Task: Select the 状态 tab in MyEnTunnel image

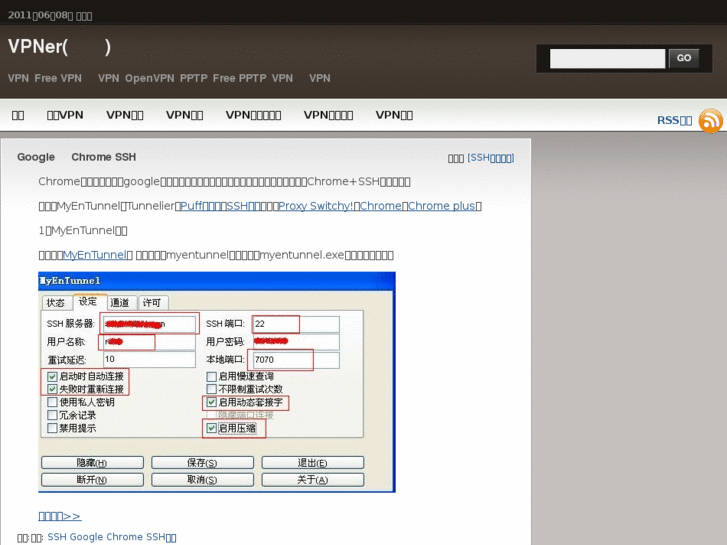Action: click(56, 303)
